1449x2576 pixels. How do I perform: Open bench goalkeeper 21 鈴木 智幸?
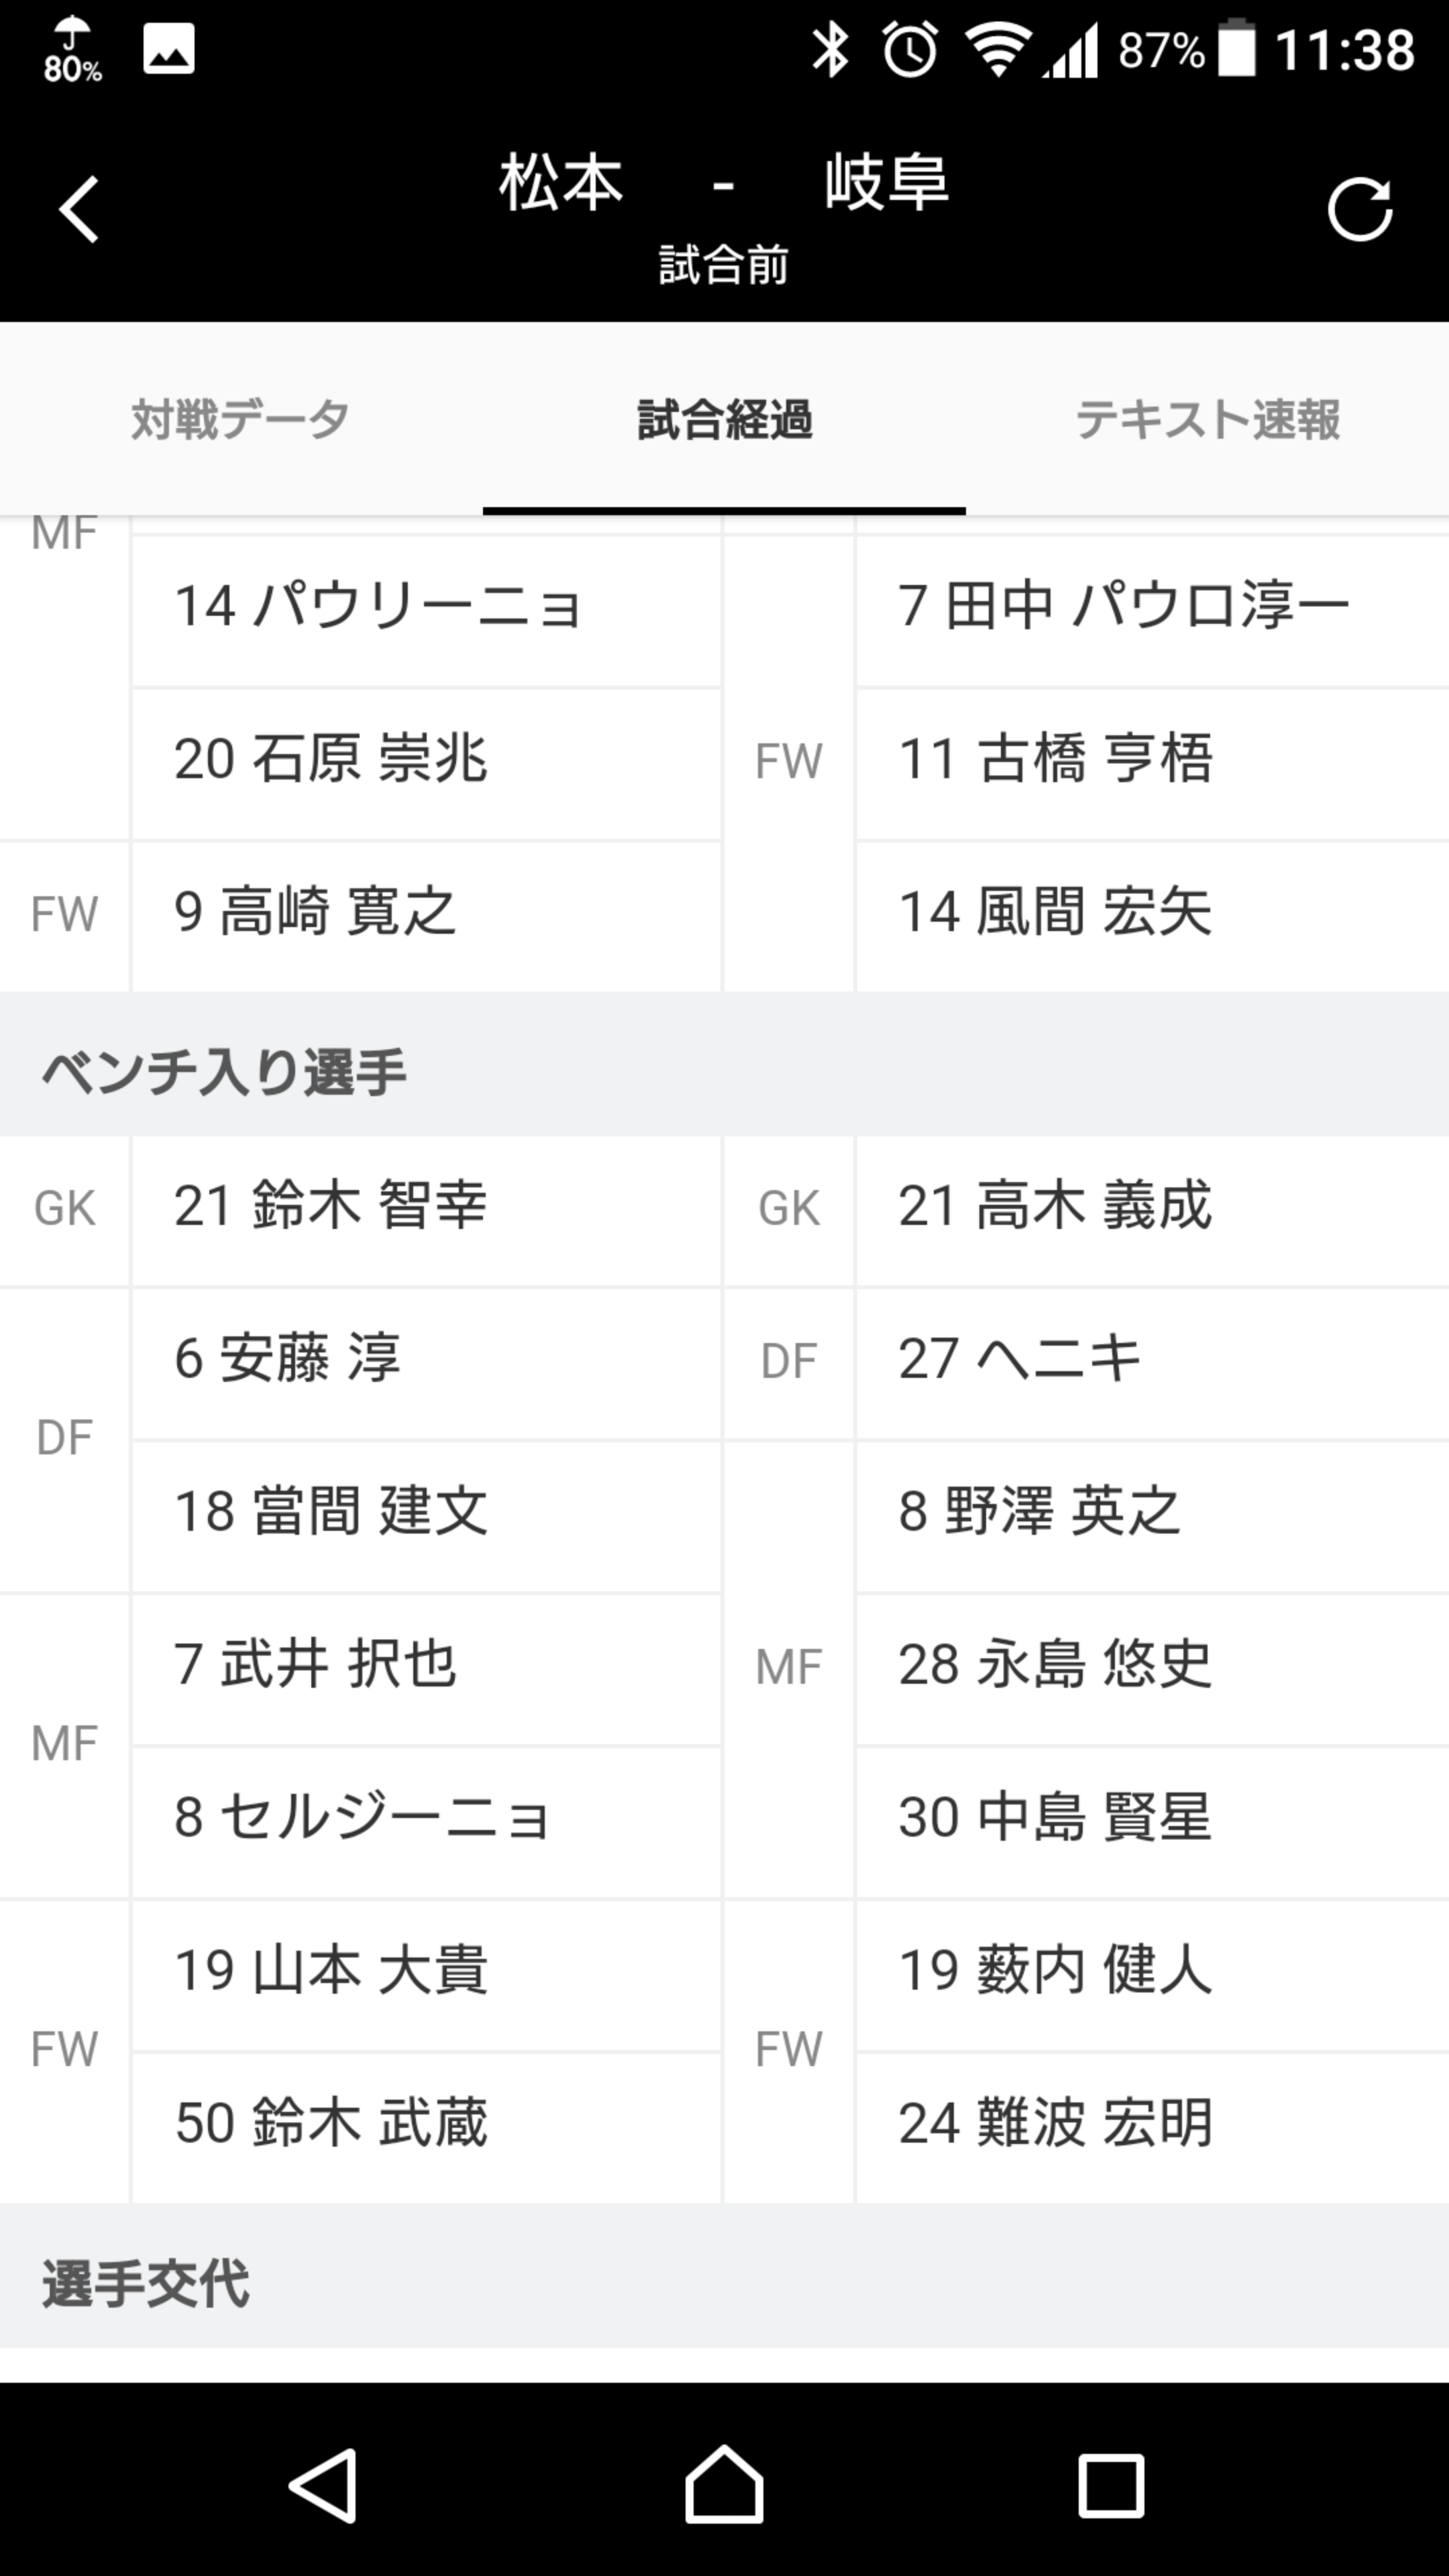pos(425,1207)
